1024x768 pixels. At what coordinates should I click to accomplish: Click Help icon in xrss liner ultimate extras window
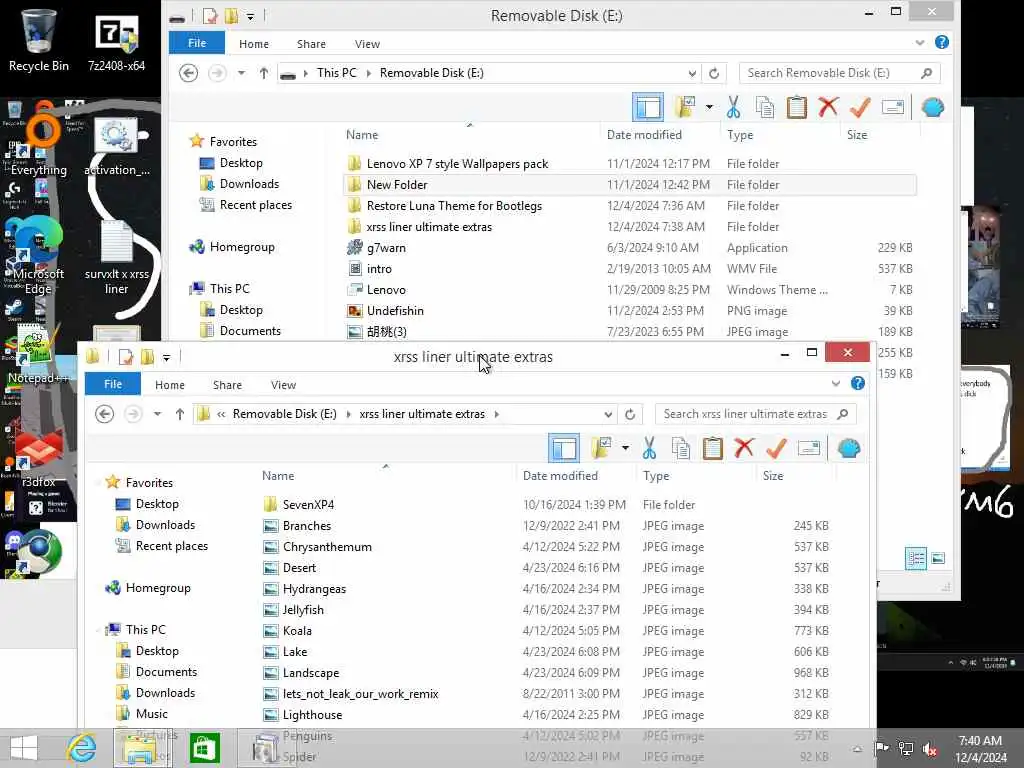click(857, 383)
